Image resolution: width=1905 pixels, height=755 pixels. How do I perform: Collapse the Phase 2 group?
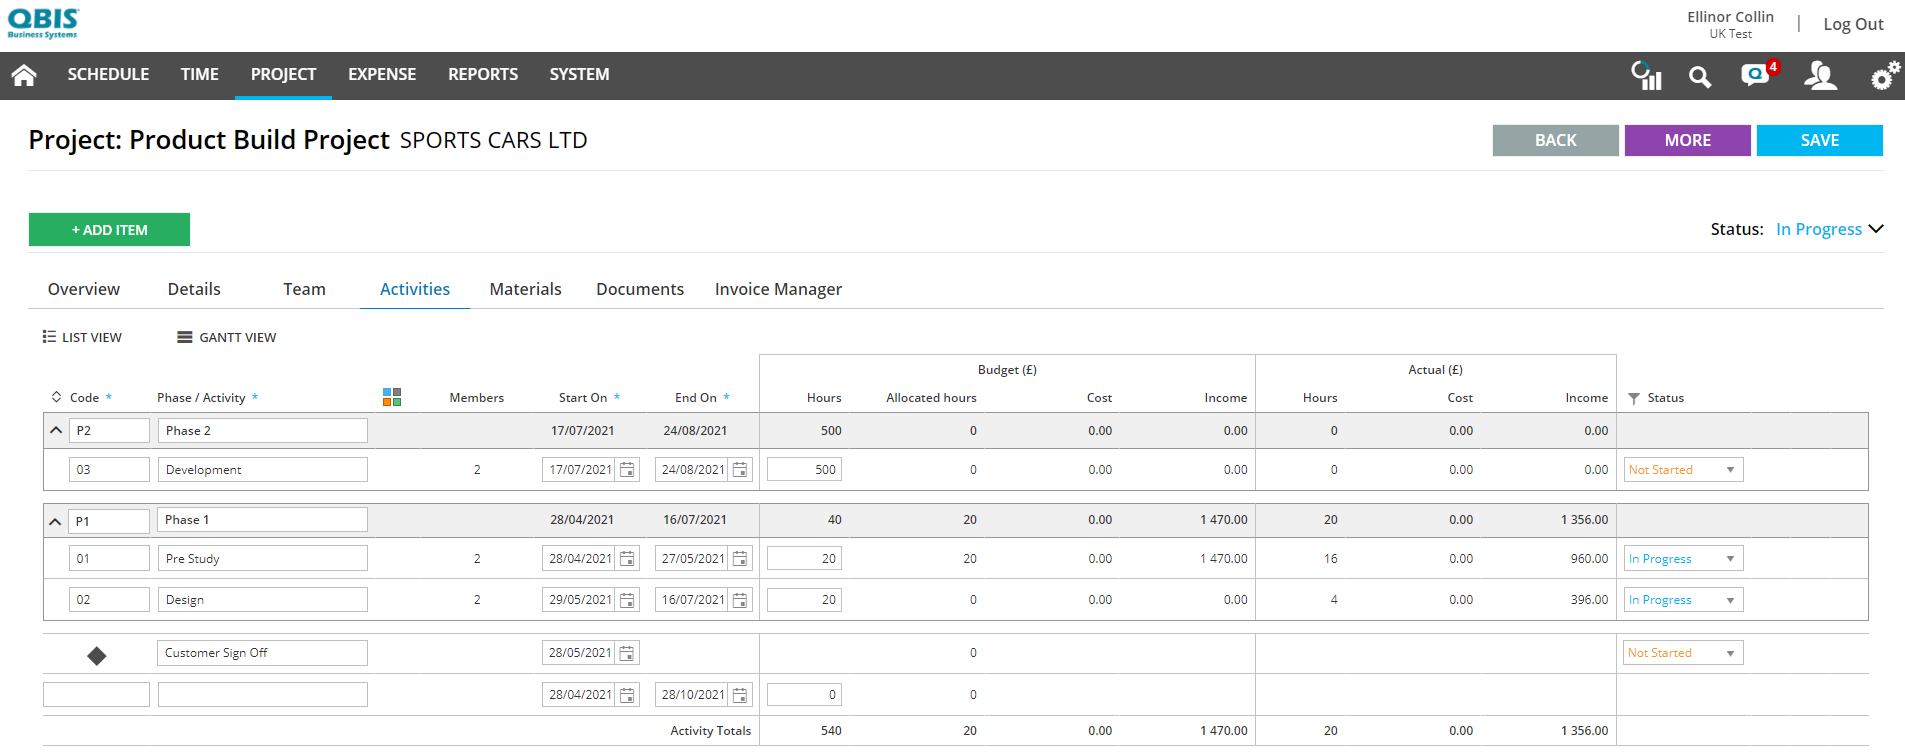point(56,431)
